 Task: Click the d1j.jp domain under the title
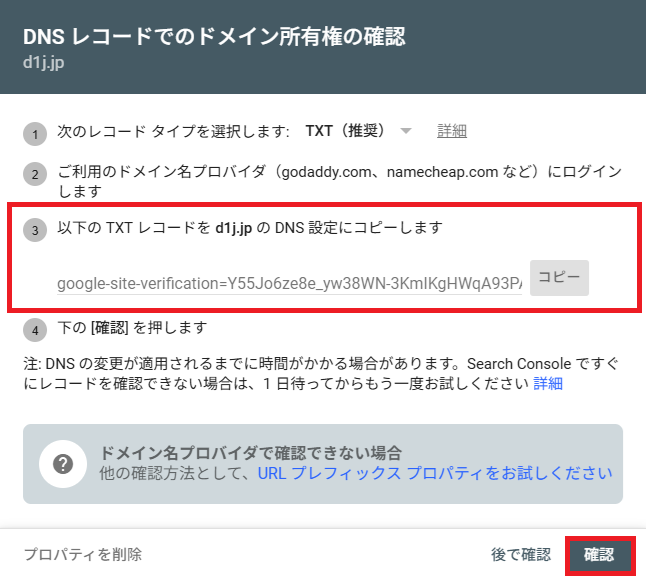point(44,63)
